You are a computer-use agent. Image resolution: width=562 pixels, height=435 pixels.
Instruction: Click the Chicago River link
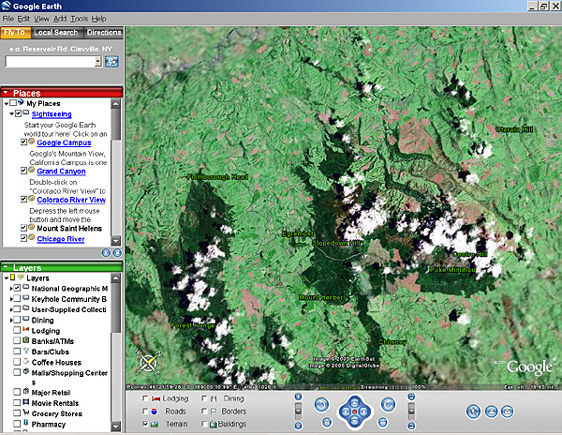coord(60,239)
